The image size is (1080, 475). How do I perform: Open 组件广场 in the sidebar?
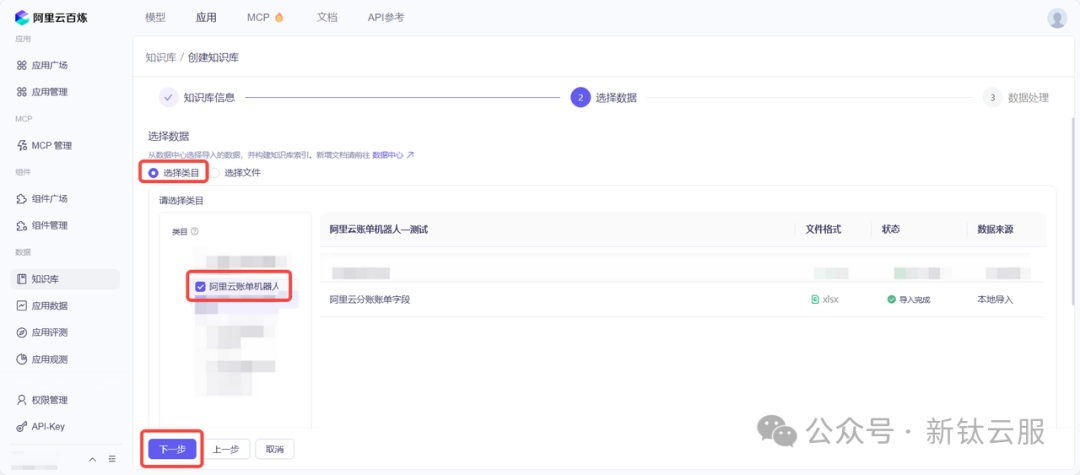tap(42, 199)
